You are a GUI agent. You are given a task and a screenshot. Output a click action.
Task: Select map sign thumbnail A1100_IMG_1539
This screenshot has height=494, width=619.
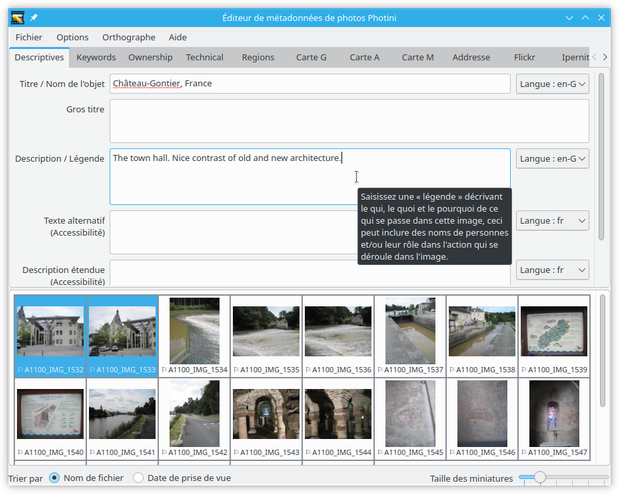point(554,336)
